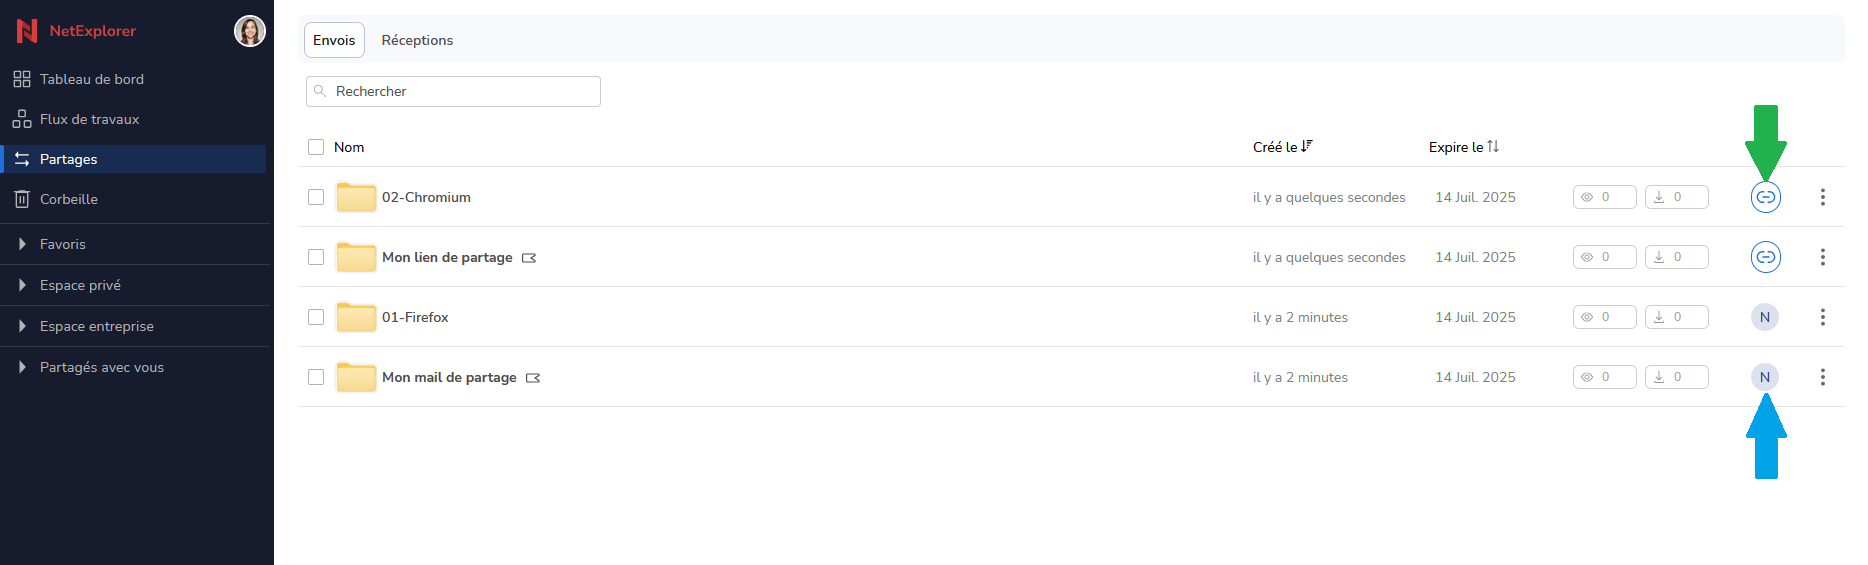
Task: Click the N avatar badge on 01-Firefox row
Action: click(x=1765, y=317)
